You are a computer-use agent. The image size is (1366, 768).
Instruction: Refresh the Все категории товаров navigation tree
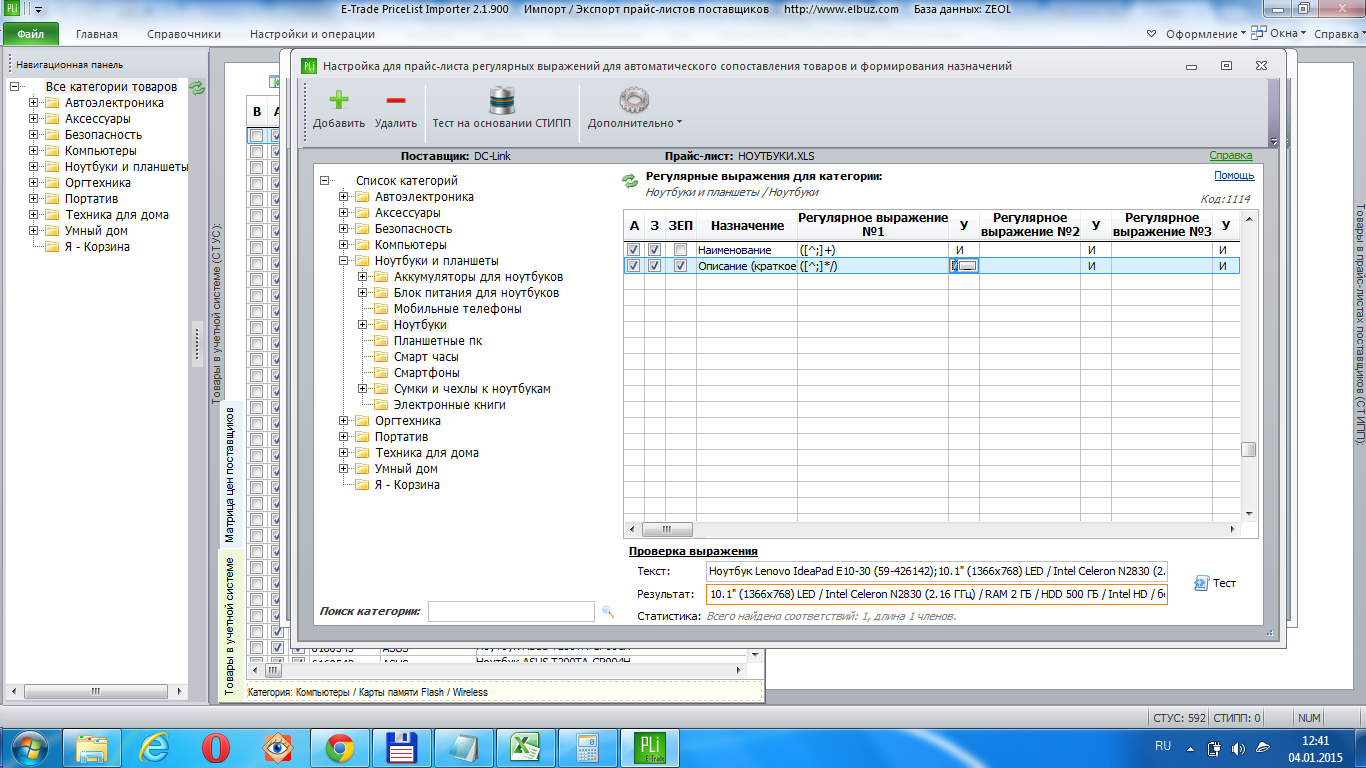coord(197,87)
